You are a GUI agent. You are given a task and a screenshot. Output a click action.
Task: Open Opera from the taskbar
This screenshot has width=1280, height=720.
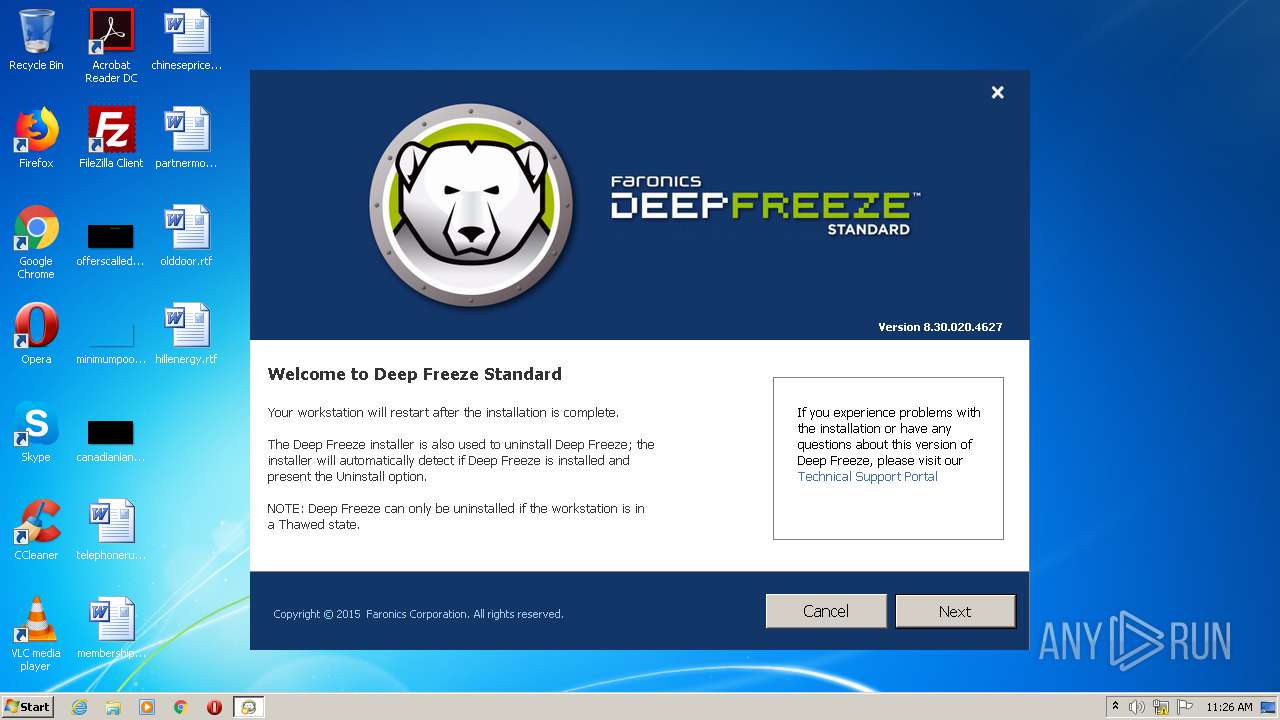point(214,707)
